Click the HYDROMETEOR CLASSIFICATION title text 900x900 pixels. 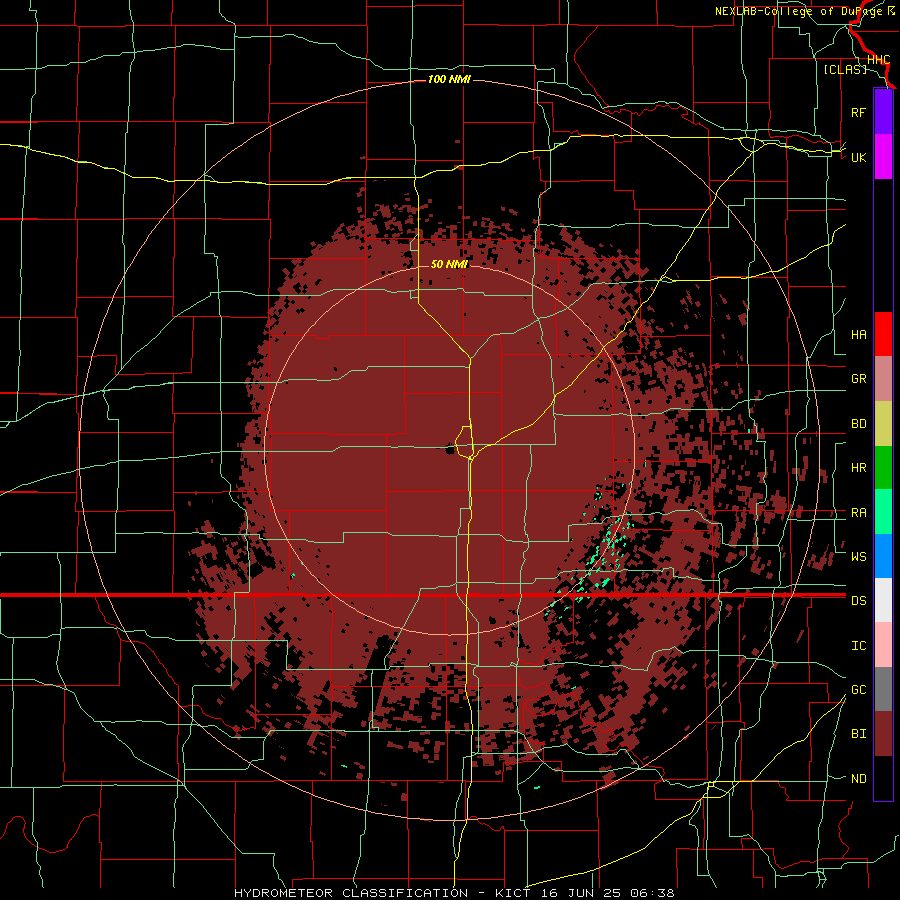(x=351, y=893)
